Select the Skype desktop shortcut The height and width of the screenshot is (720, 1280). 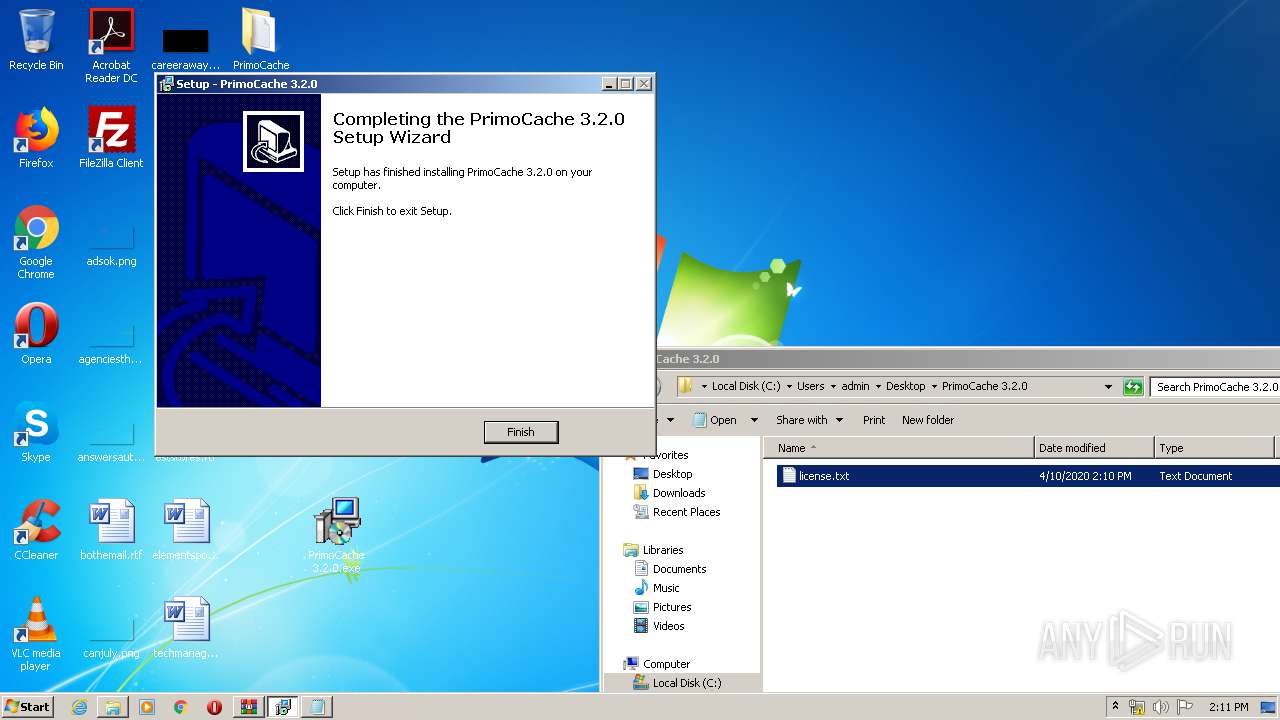point(36,432)
